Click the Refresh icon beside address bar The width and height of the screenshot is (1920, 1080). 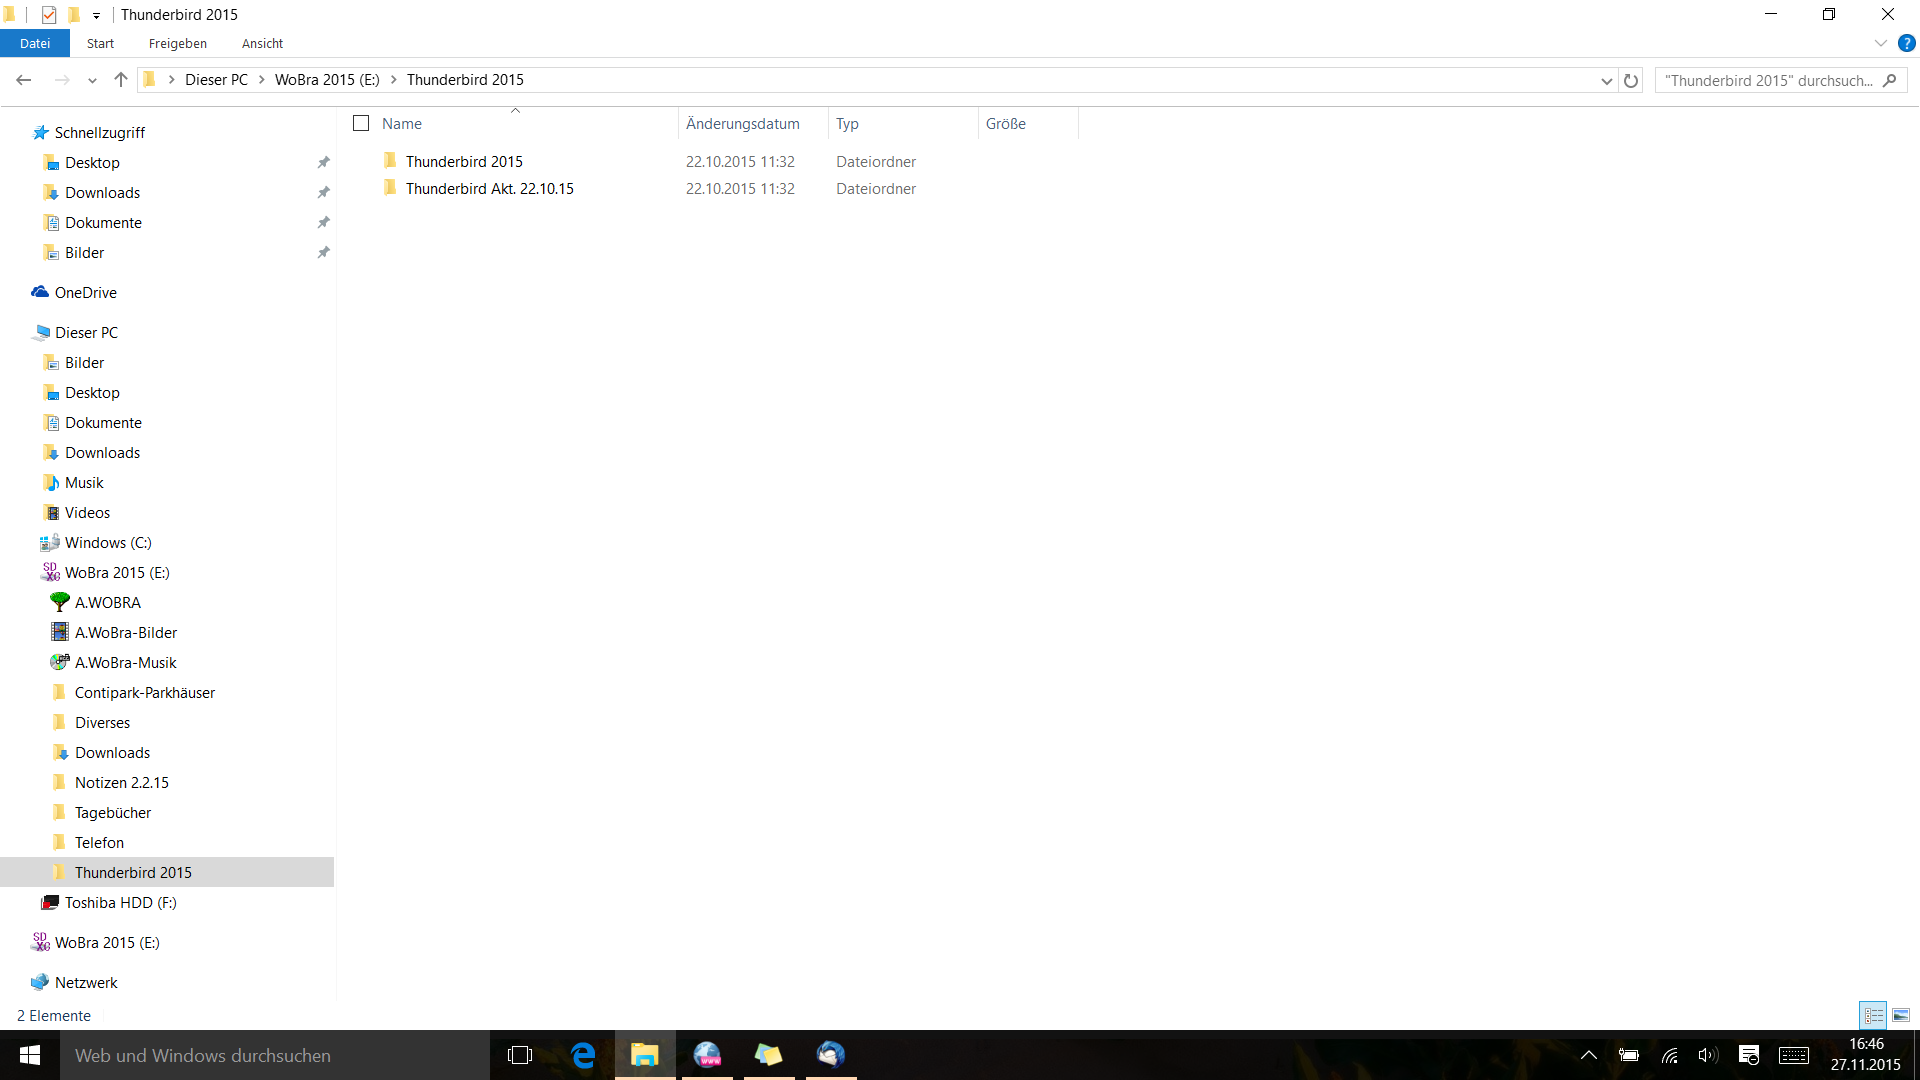[1631, 81]
